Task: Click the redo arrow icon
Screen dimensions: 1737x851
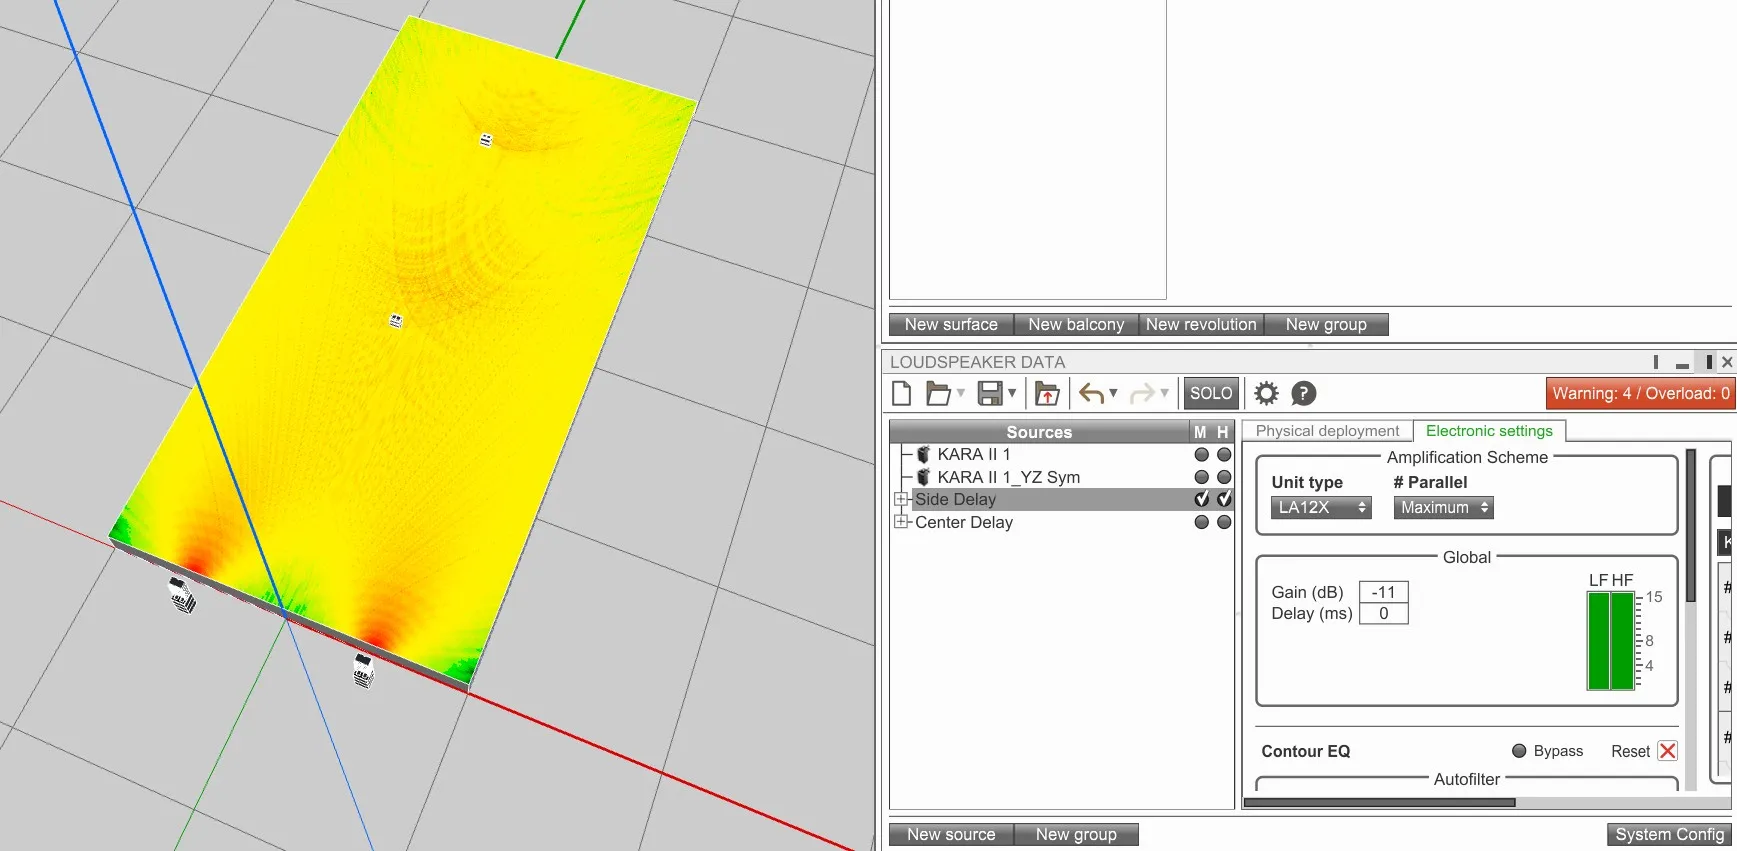Action: pyautogui.click(x=1142, y=394)
